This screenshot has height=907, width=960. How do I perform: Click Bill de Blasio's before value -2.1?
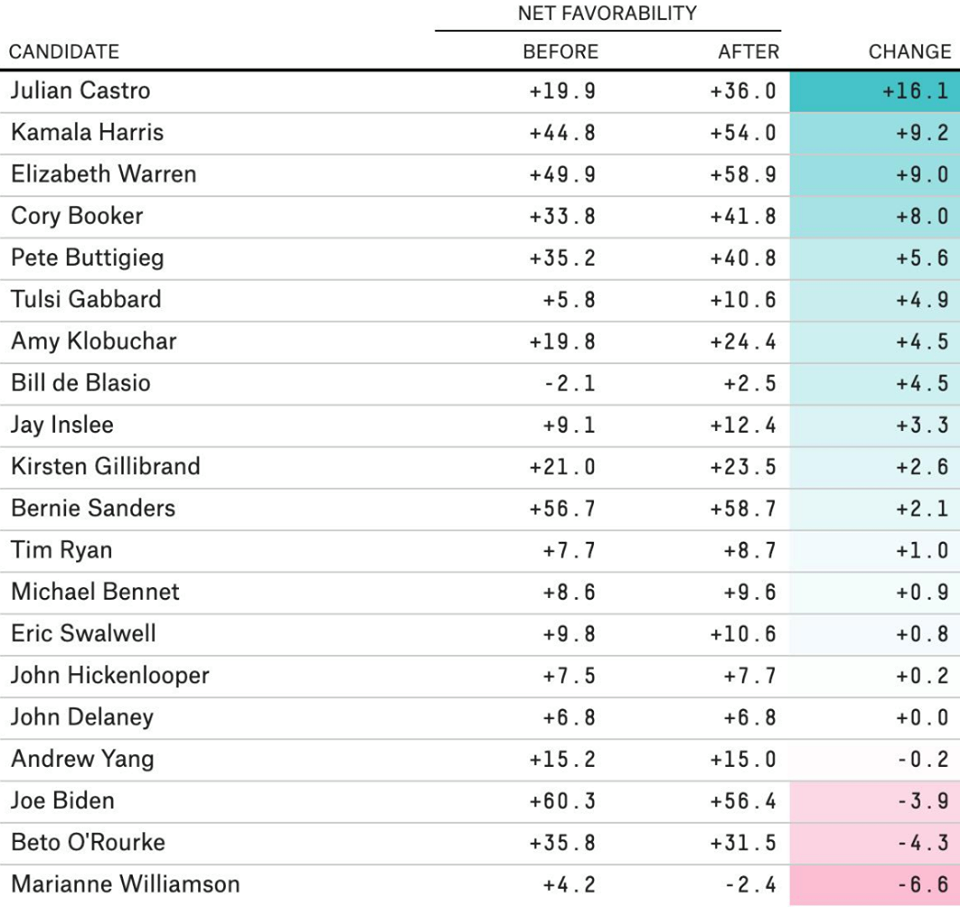click(569, 383)
